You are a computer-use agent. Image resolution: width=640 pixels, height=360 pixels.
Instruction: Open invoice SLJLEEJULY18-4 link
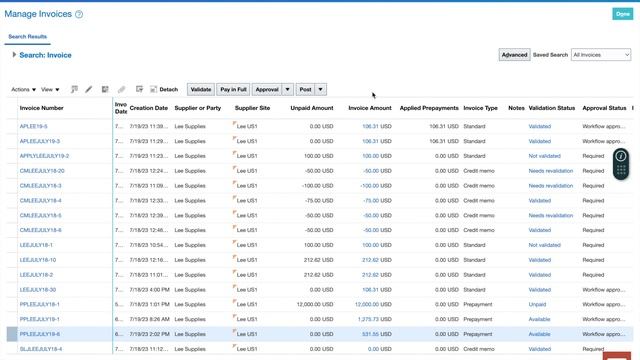tap(41, 349)
